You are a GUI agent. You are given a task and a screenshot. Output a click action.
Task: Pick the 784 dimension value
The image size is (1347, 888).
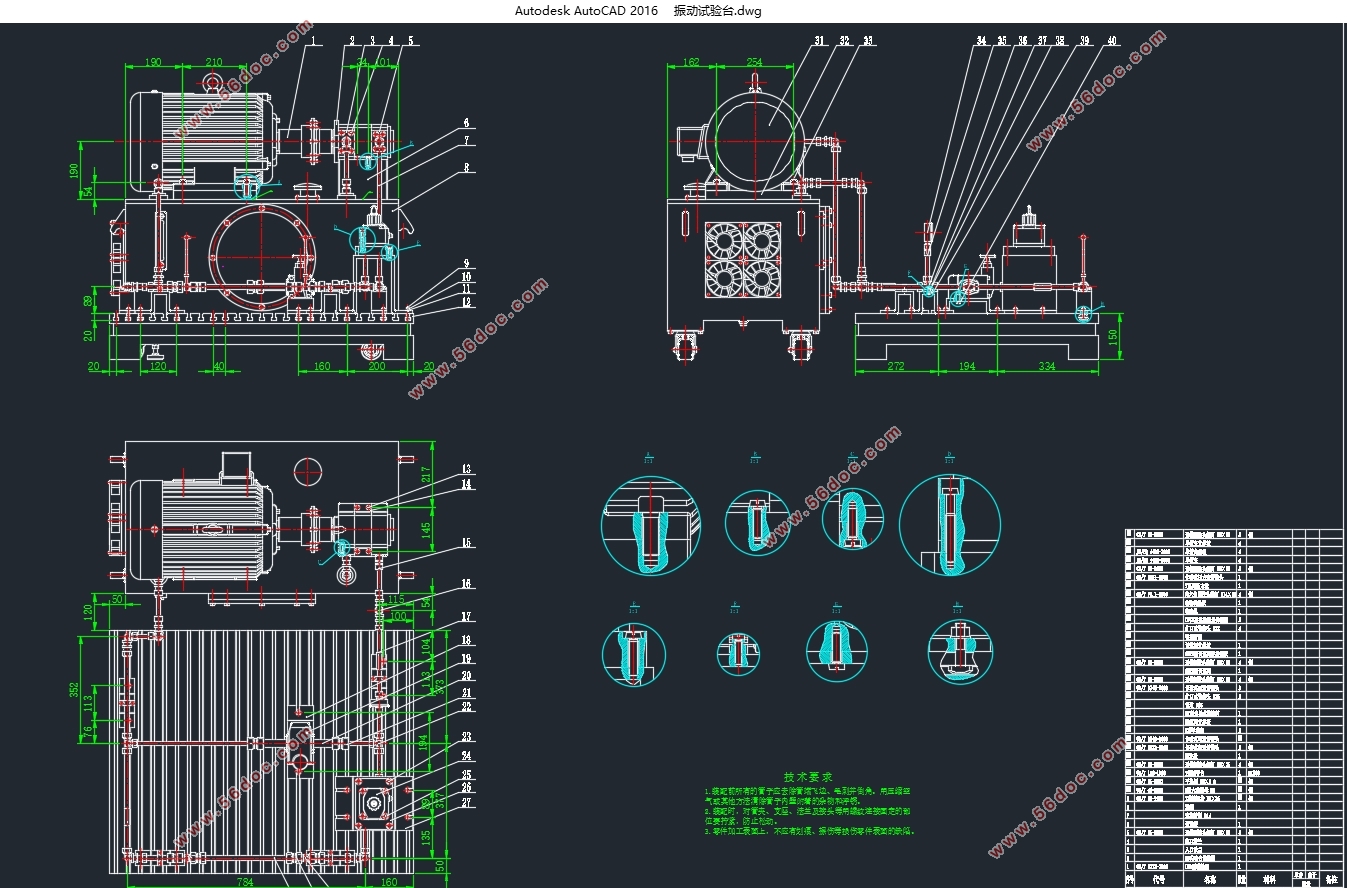coord(243,882)
